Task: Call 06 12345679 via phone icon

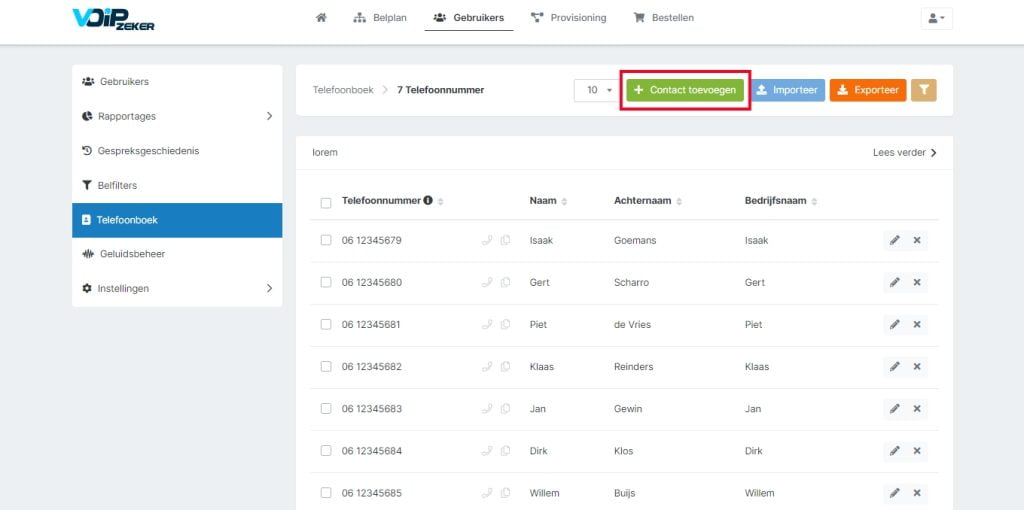Action: (487, 240)
